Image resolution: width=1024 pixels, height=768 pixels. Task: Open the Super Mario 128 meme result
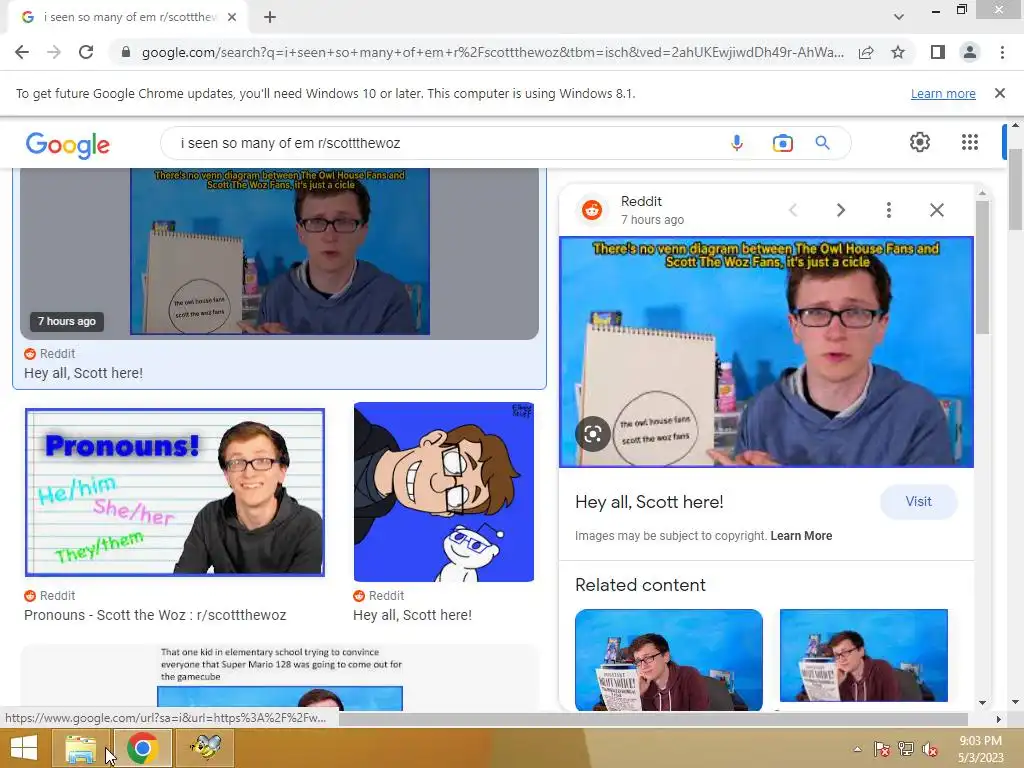(x=281, y=678)
